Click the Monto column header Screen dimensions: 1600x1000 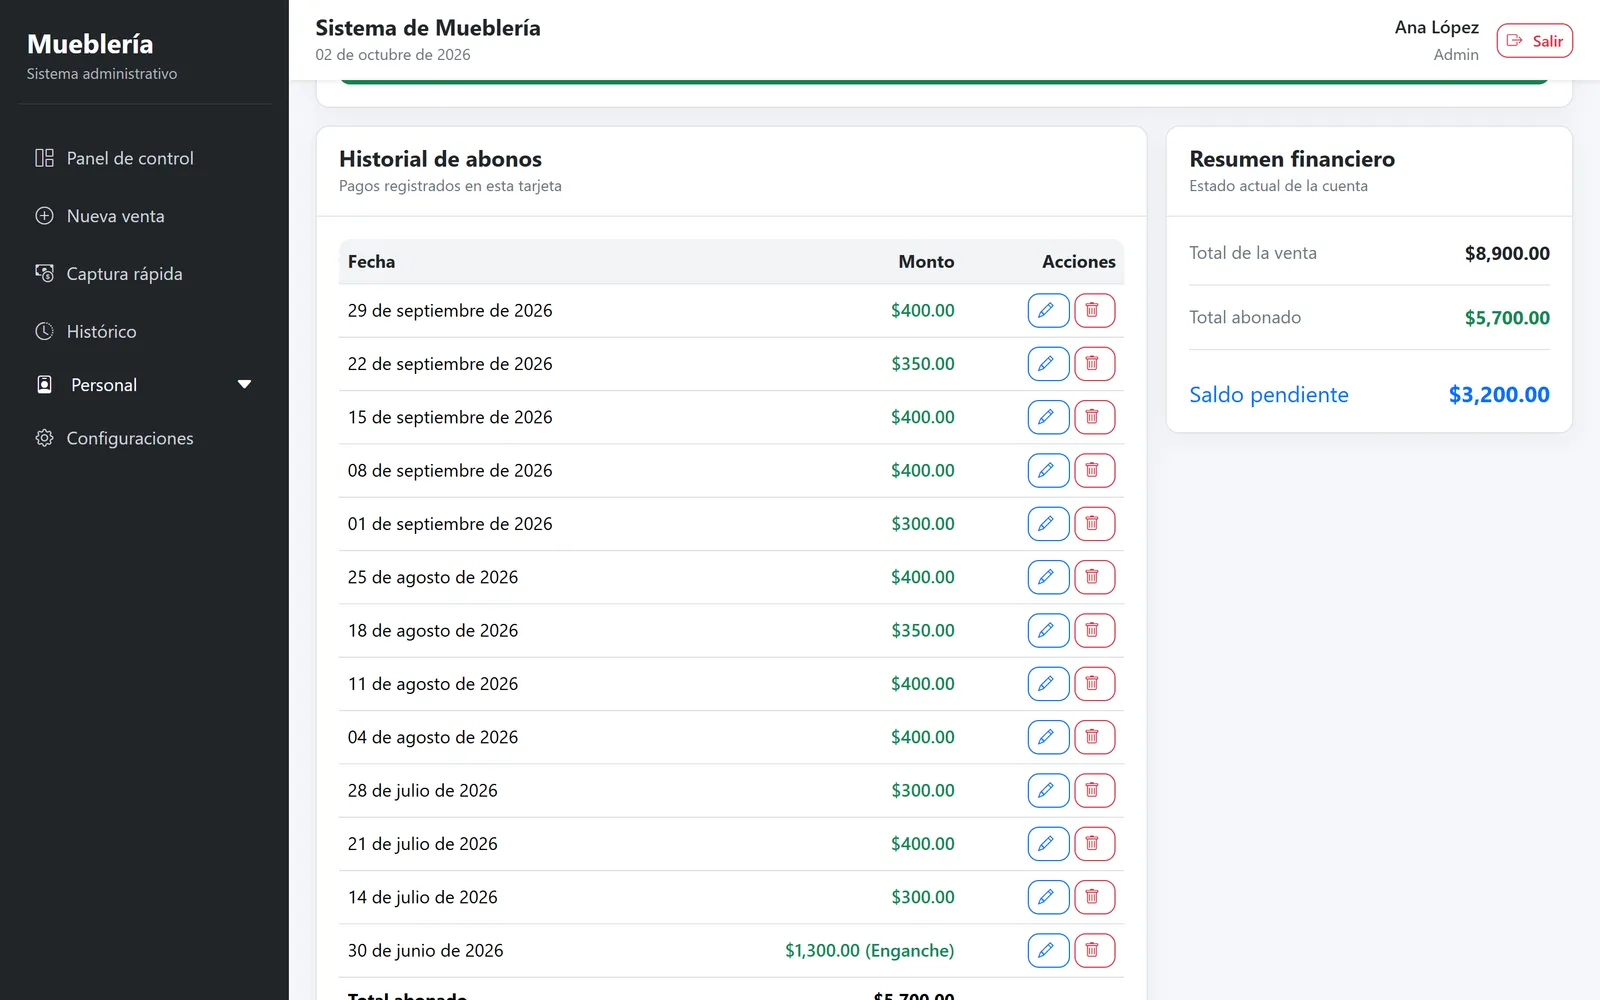pyautogui.click(x=926, y=262)
